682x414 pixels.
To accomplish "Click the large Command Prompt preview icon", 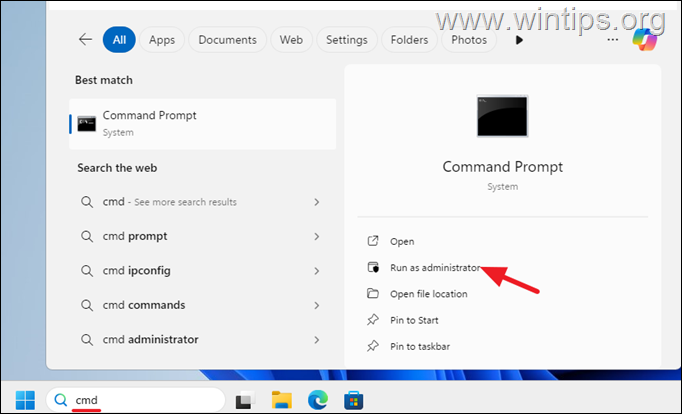I will point(503,116).
